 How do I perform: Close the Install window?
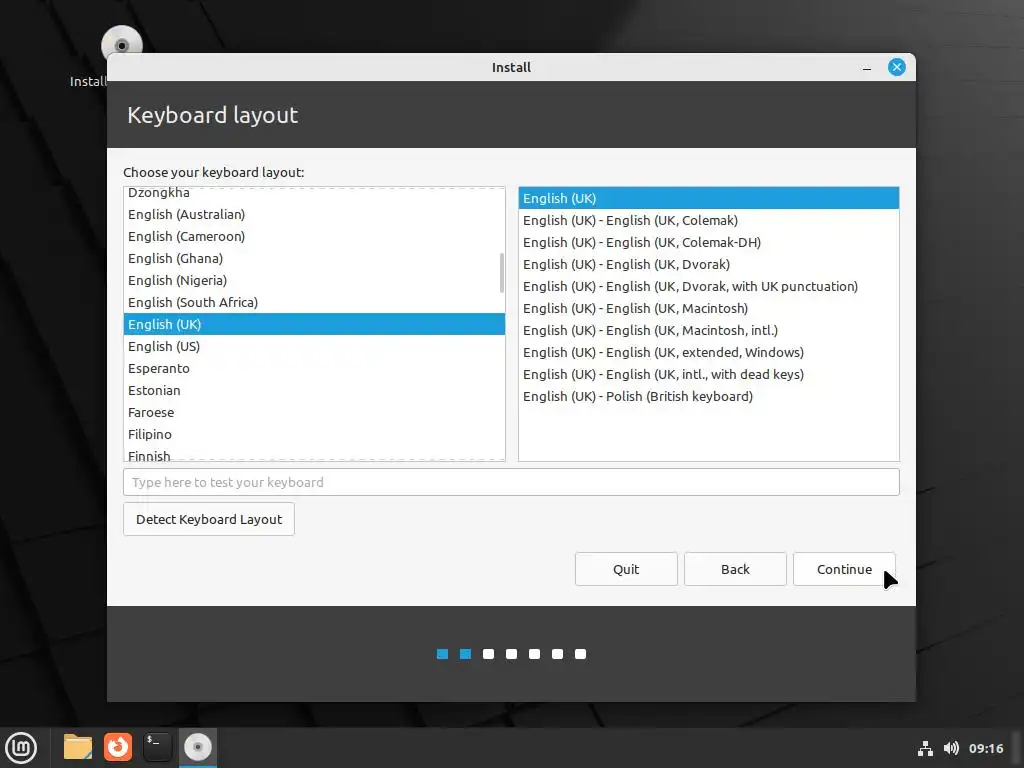pos(897,67)
